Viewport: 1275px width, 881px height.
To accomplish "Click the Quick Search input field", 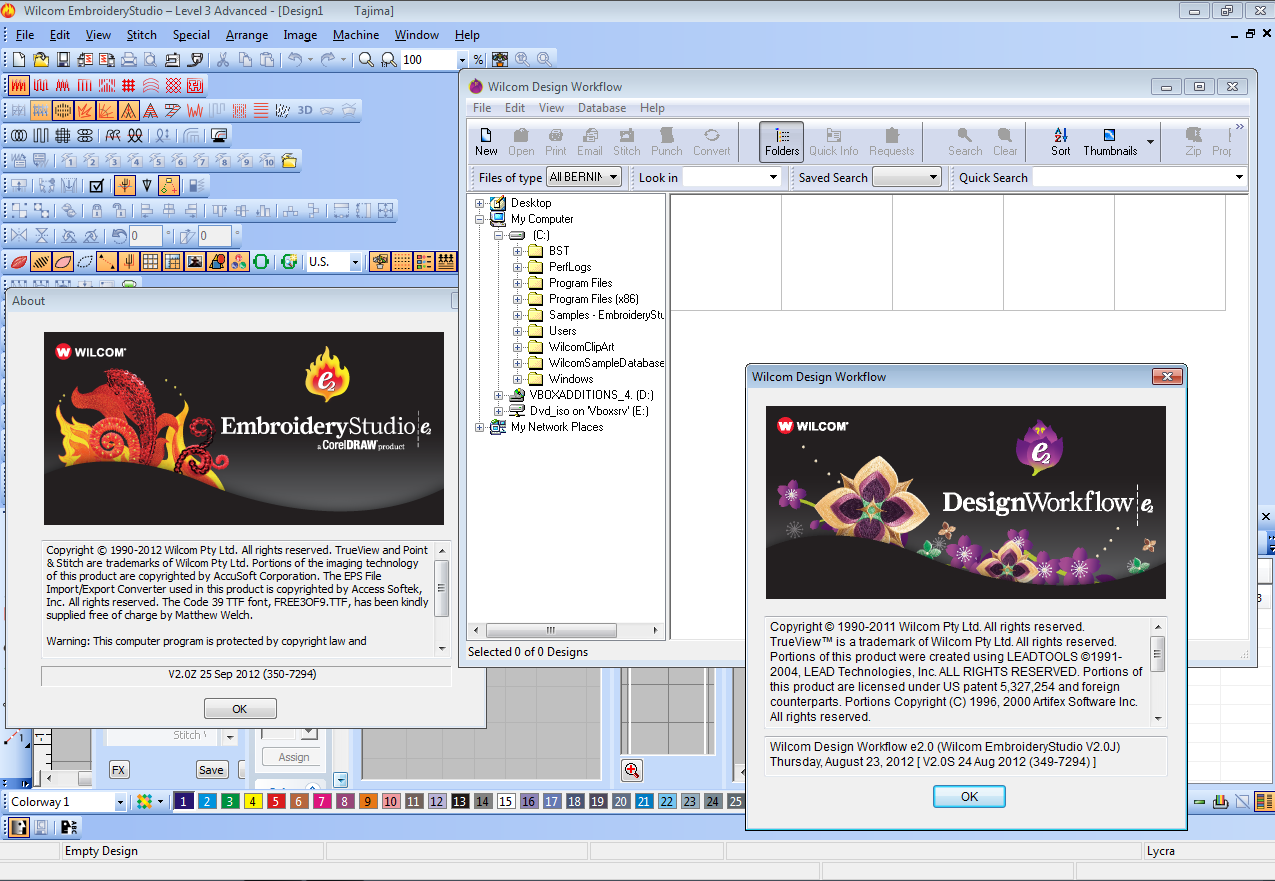I will click(x=1132, y=177).
